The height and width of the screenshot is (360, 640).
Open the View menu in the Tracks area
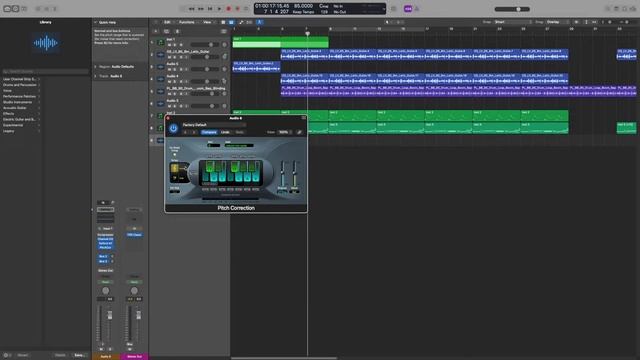pyautogui.click(x=207, y=22)
